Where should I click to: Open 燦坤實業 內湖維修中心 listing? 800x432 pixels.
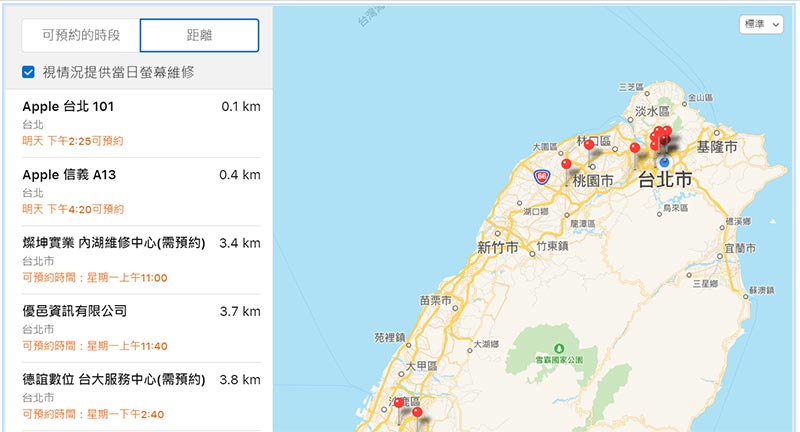click(x=141, y=260)
